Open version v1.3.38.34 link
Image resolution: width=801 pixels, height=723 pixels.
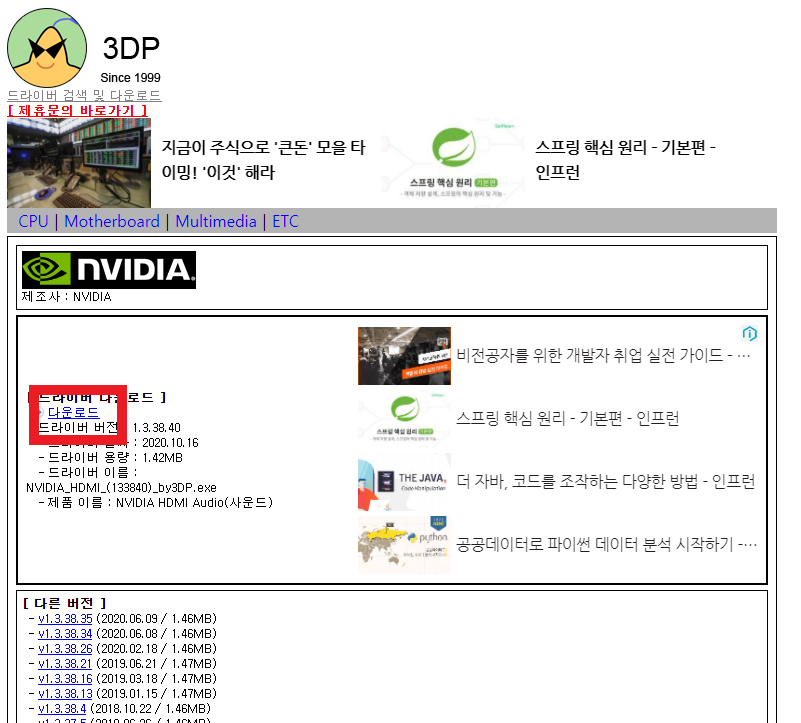tap(65, 634)
